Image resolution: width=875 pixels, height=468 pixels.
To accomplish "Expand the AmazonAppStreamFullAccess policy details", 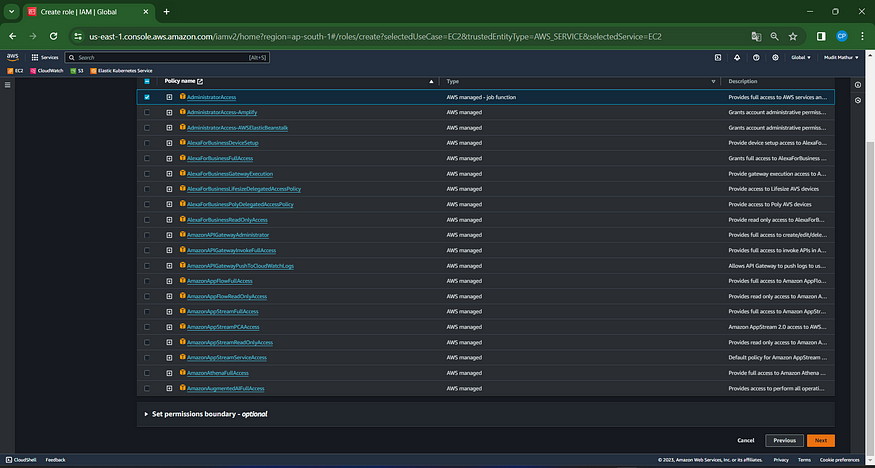I will pyautogui.click(x=169, y=311).
